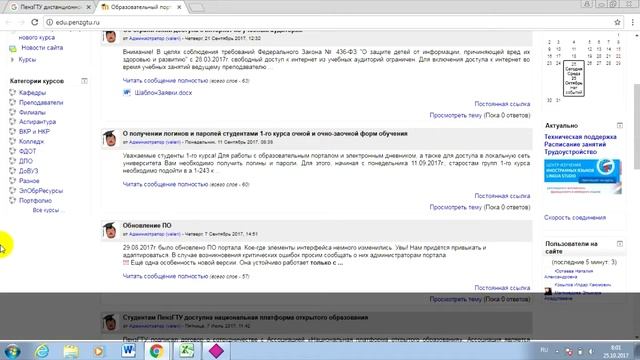Switch to Google Chrome in the taskbar
This screenshot has height=360, width=640.
point(156,351)
